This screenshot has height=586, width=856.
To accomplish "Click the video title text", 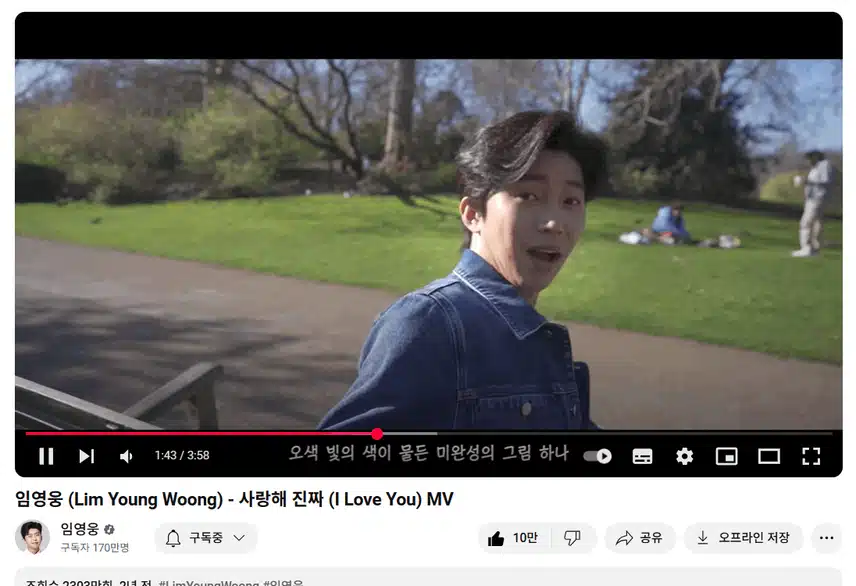I will [x=234, y=499].
